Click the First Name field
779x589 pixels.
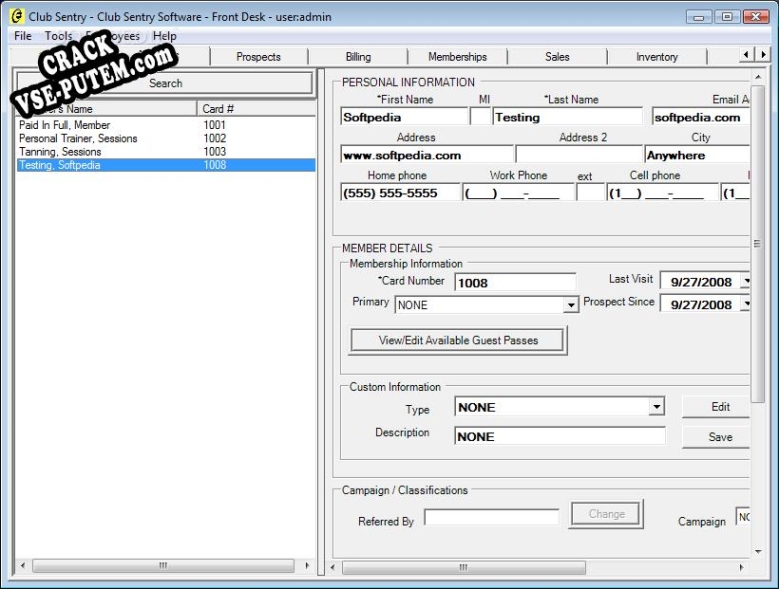(404, 117)
